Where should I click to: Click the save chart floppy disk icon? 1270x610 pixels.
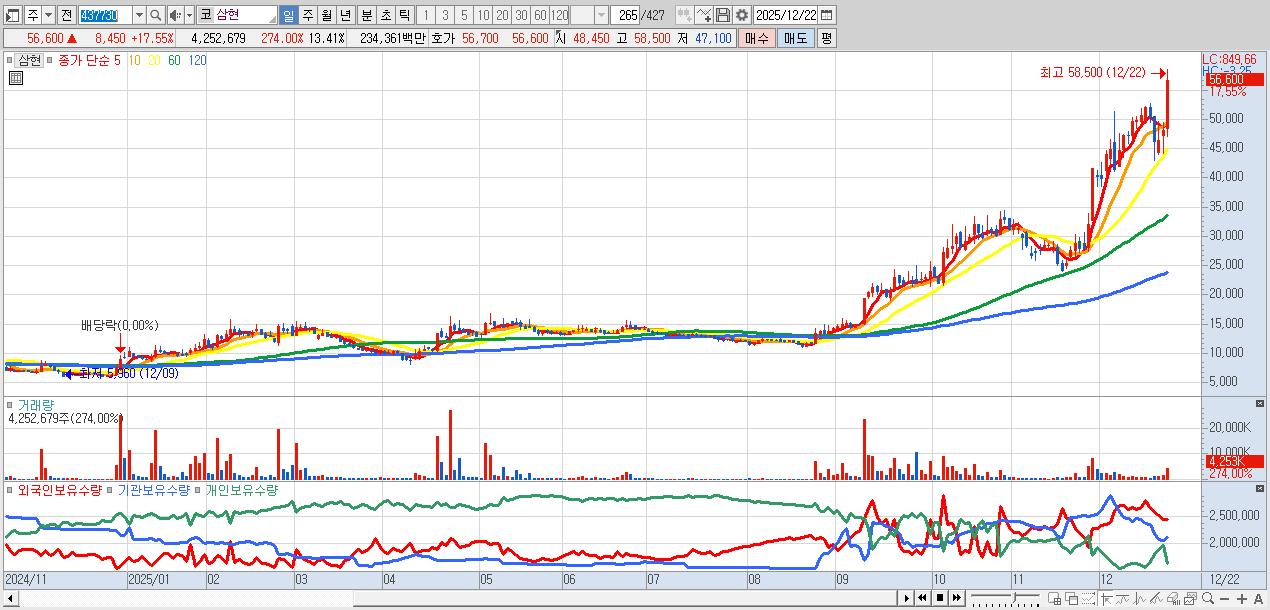722,15
